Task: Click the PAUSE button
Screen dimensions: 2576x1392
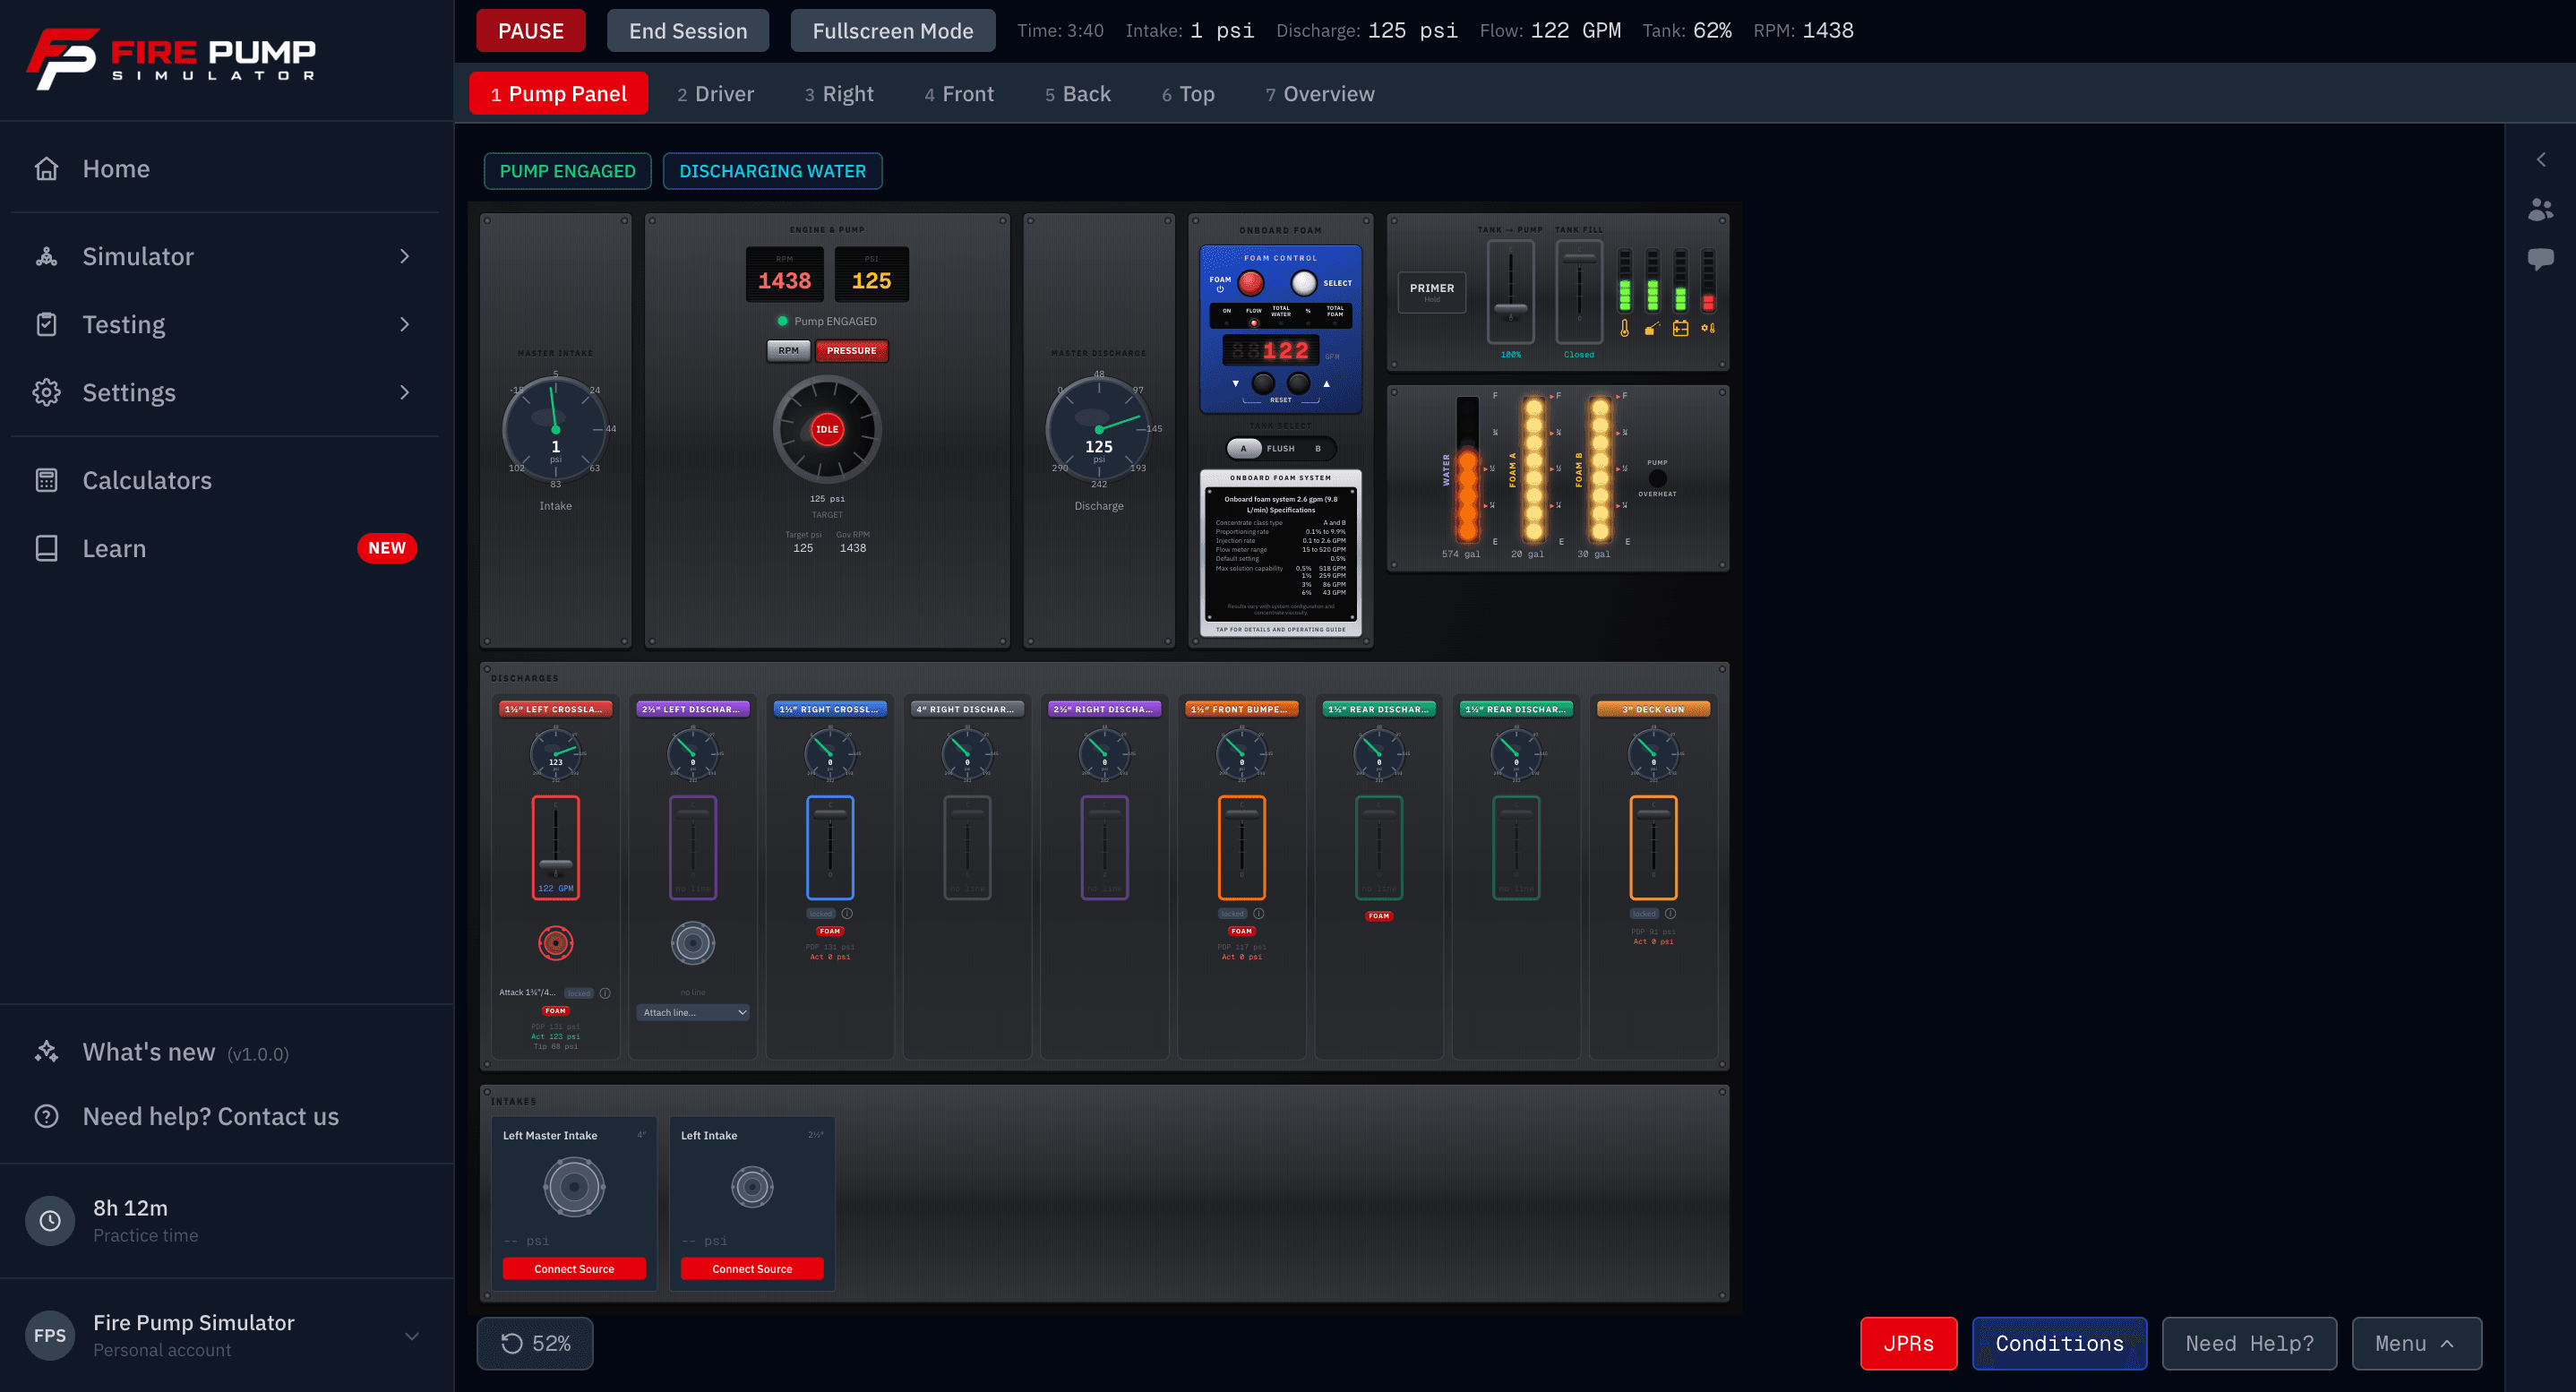Action: pyautogui.click(x=531, y=30)
